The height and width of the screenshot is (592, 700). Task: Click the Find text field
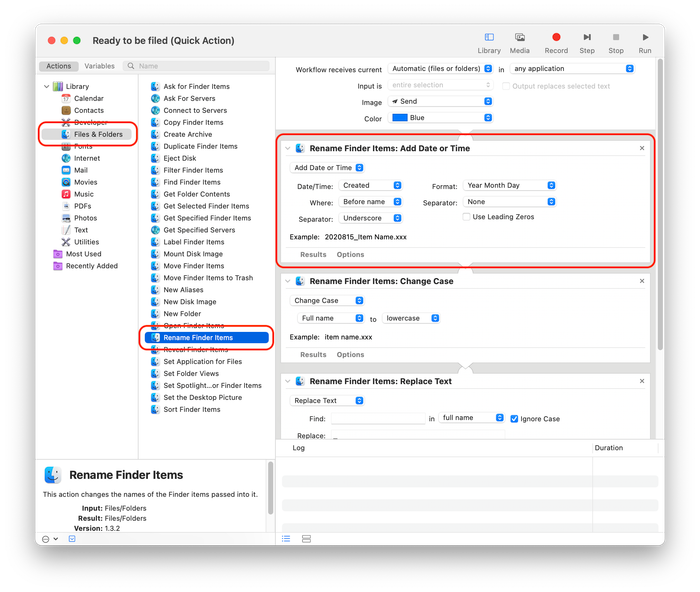pyautogui.click(x=378, y=418)
